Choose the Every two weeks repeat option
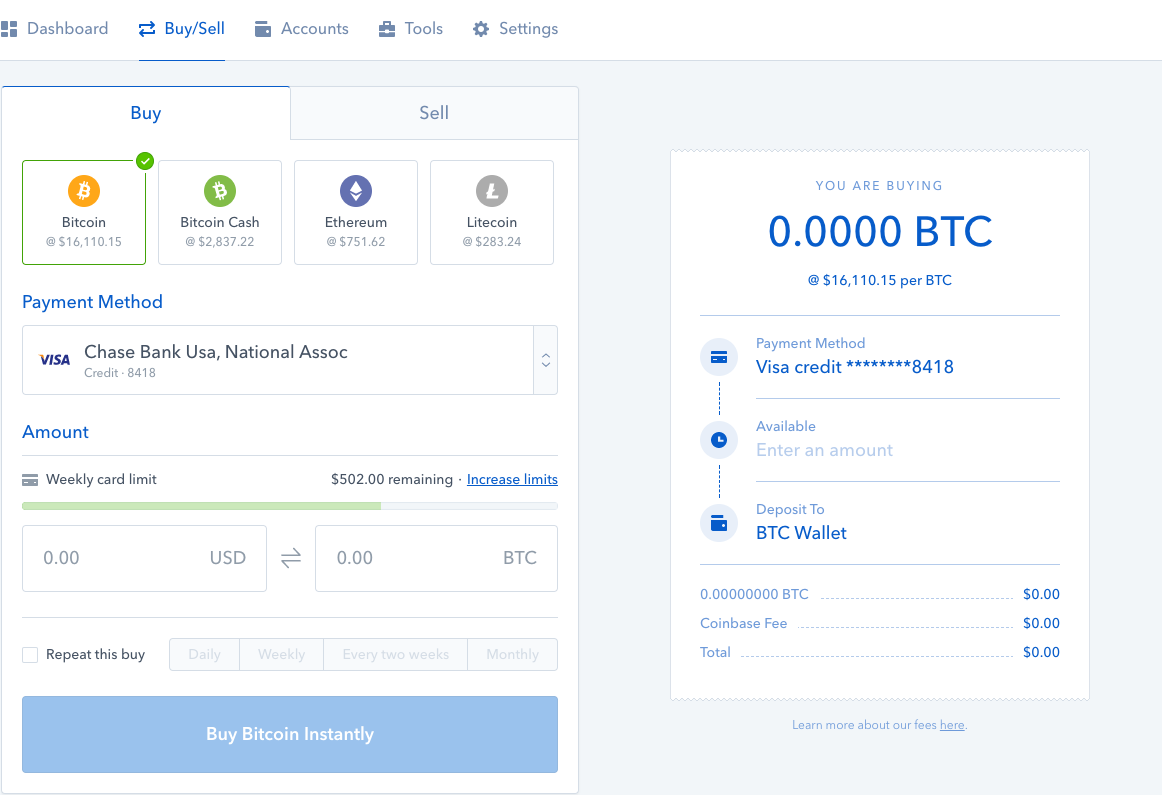1162x795 pixels. [396, 654]
